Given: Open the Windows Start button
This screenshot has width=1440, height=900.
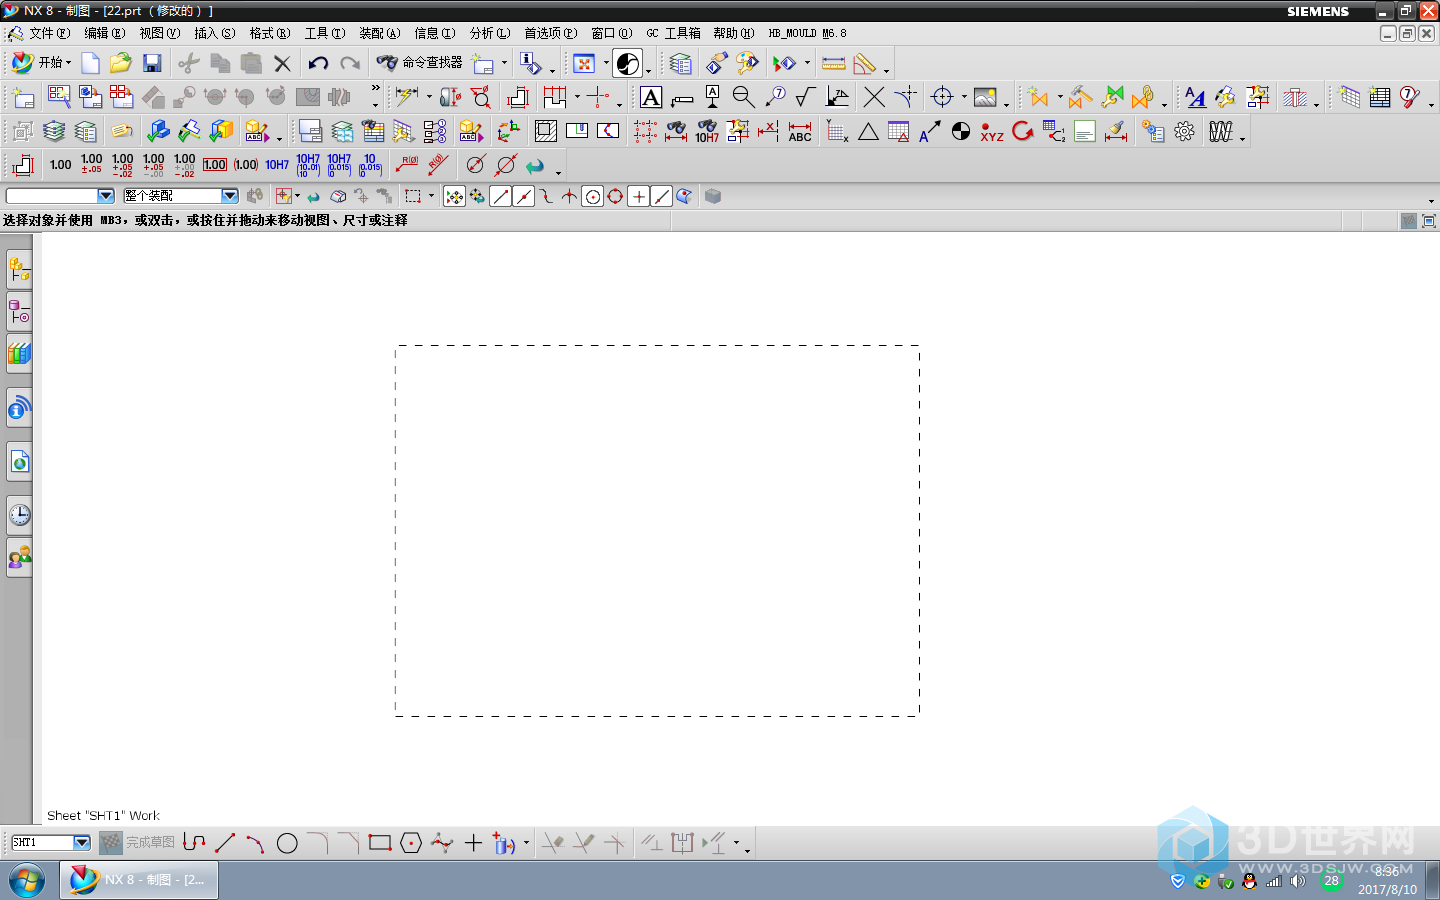Looking at the screenshot, I should click(x=27, y=881).
